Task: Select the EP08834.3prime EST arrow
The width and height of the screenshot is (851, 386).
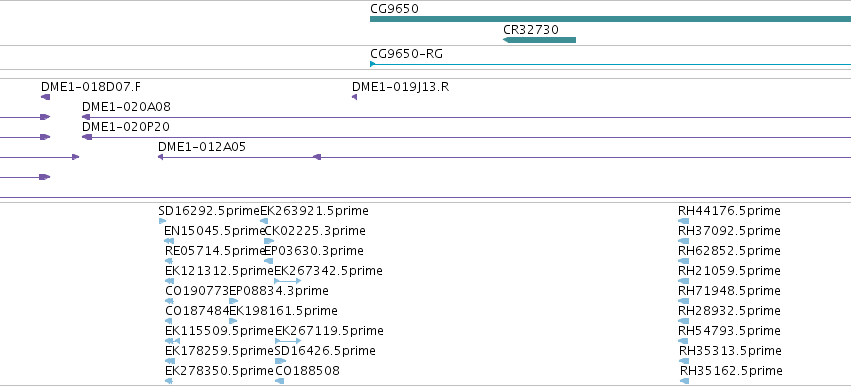Action: click(233, 301)
